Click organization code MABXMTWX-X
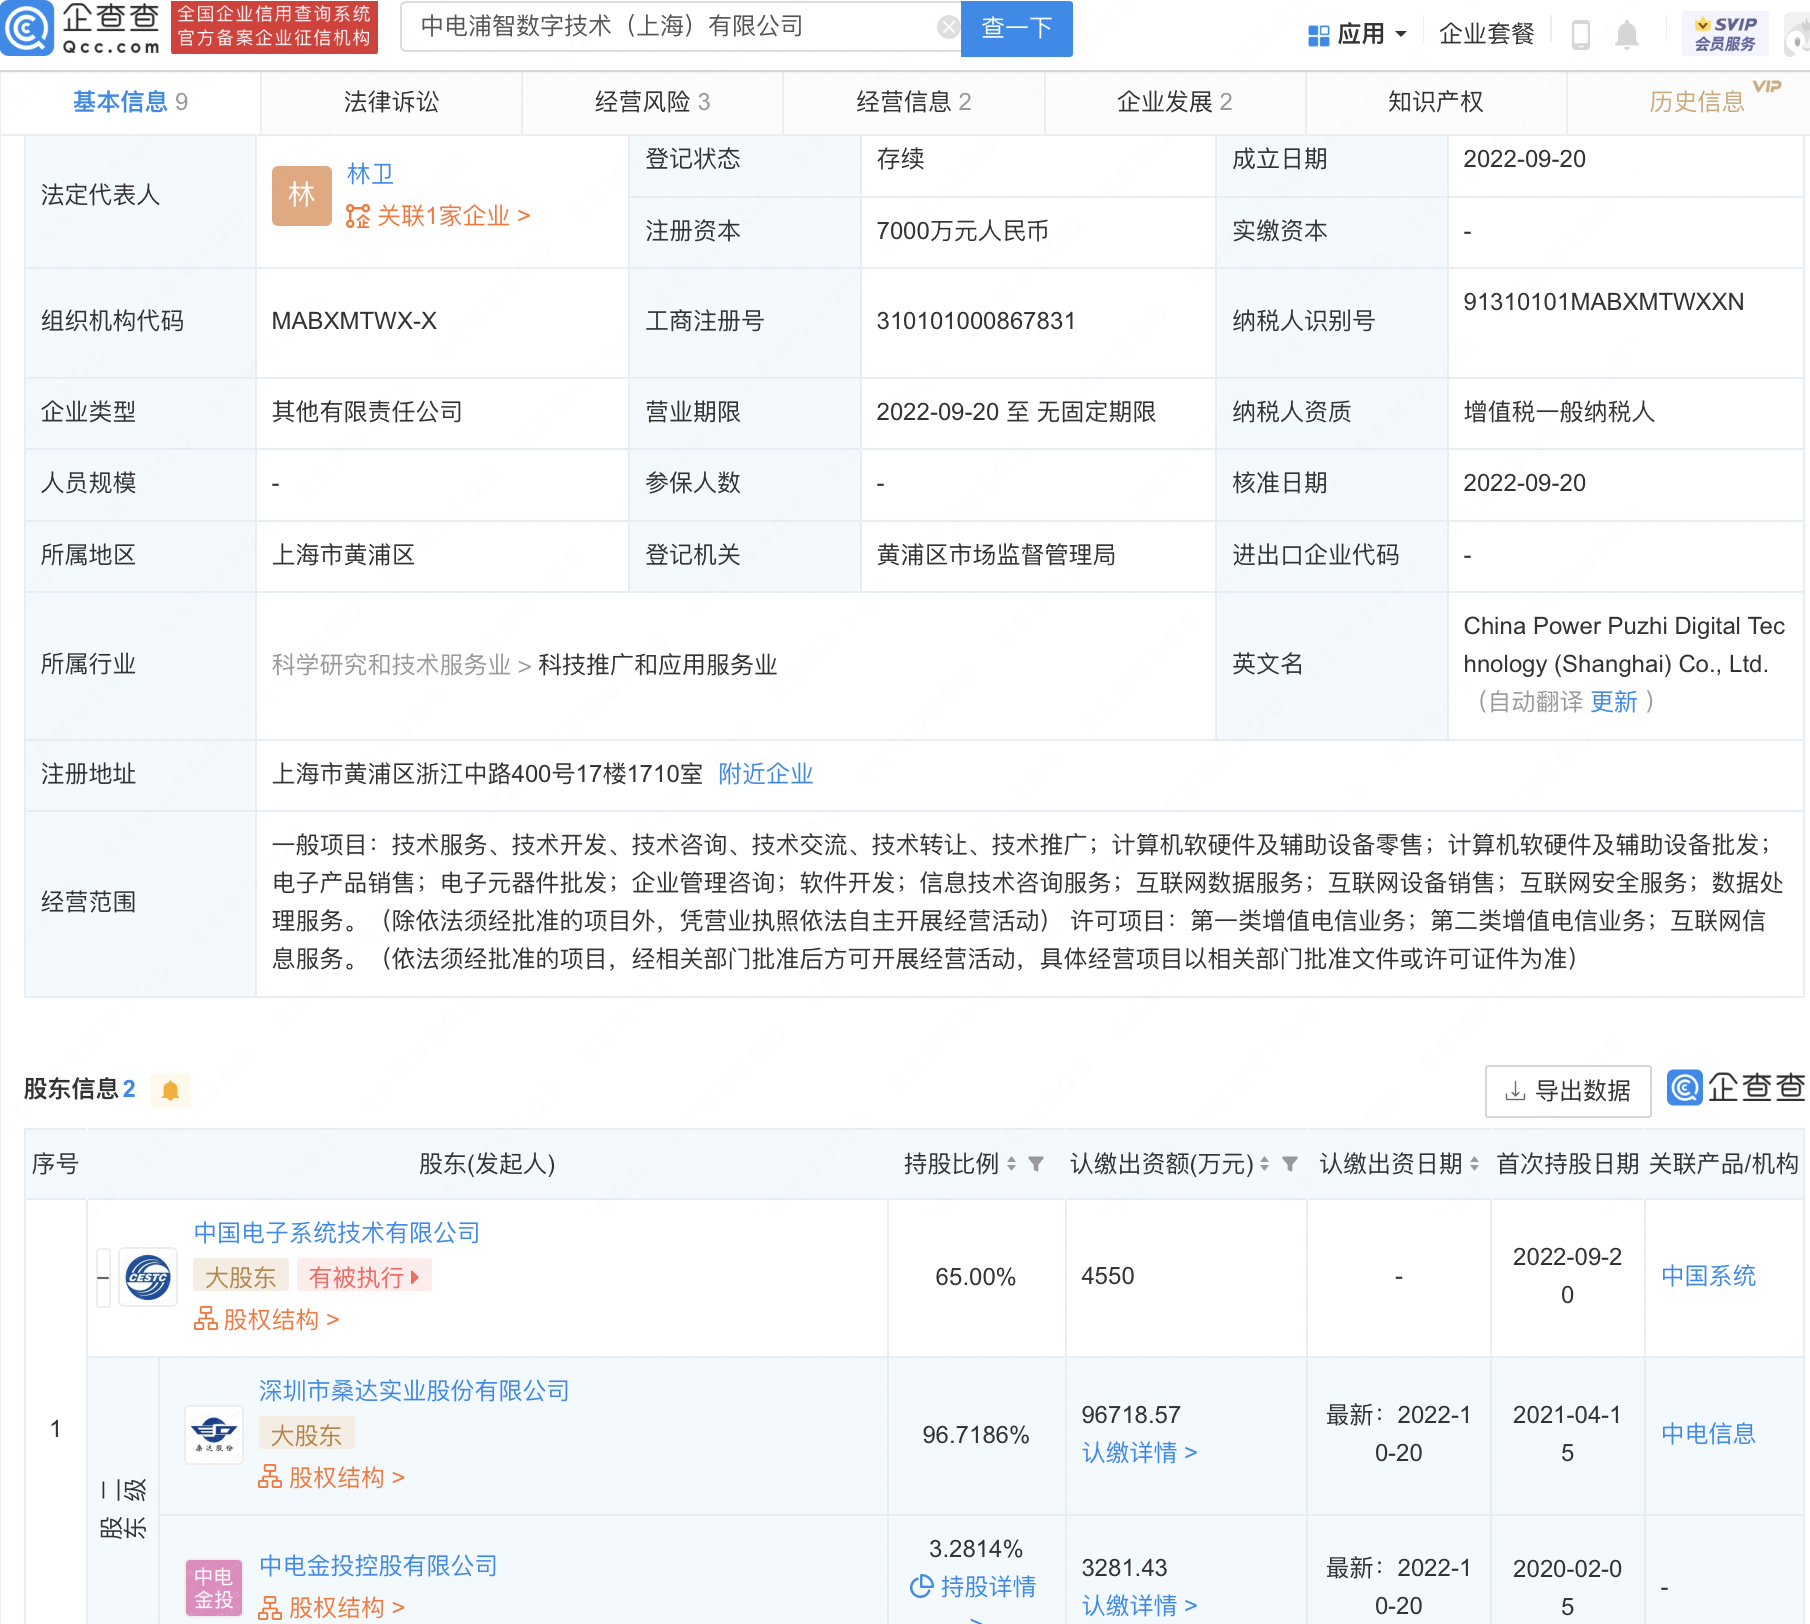 tap(354, 321)
